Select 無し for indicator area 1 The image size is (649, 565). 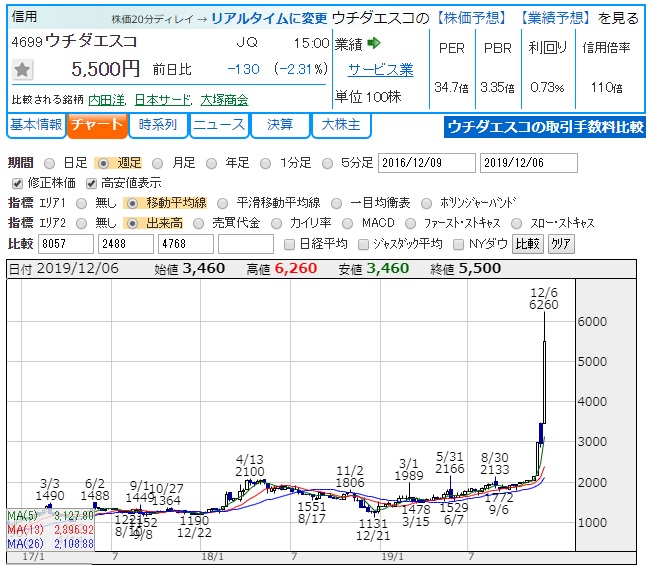(82, 203)
